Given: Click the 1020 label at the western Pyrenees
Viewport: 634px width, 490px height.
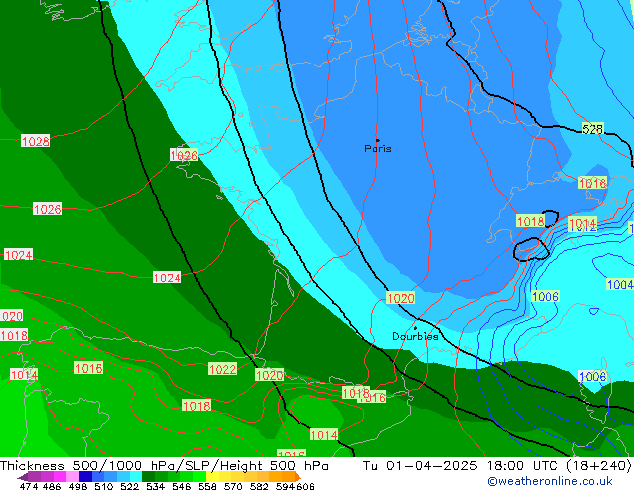Looking at the screenshot, I should 270,375.
